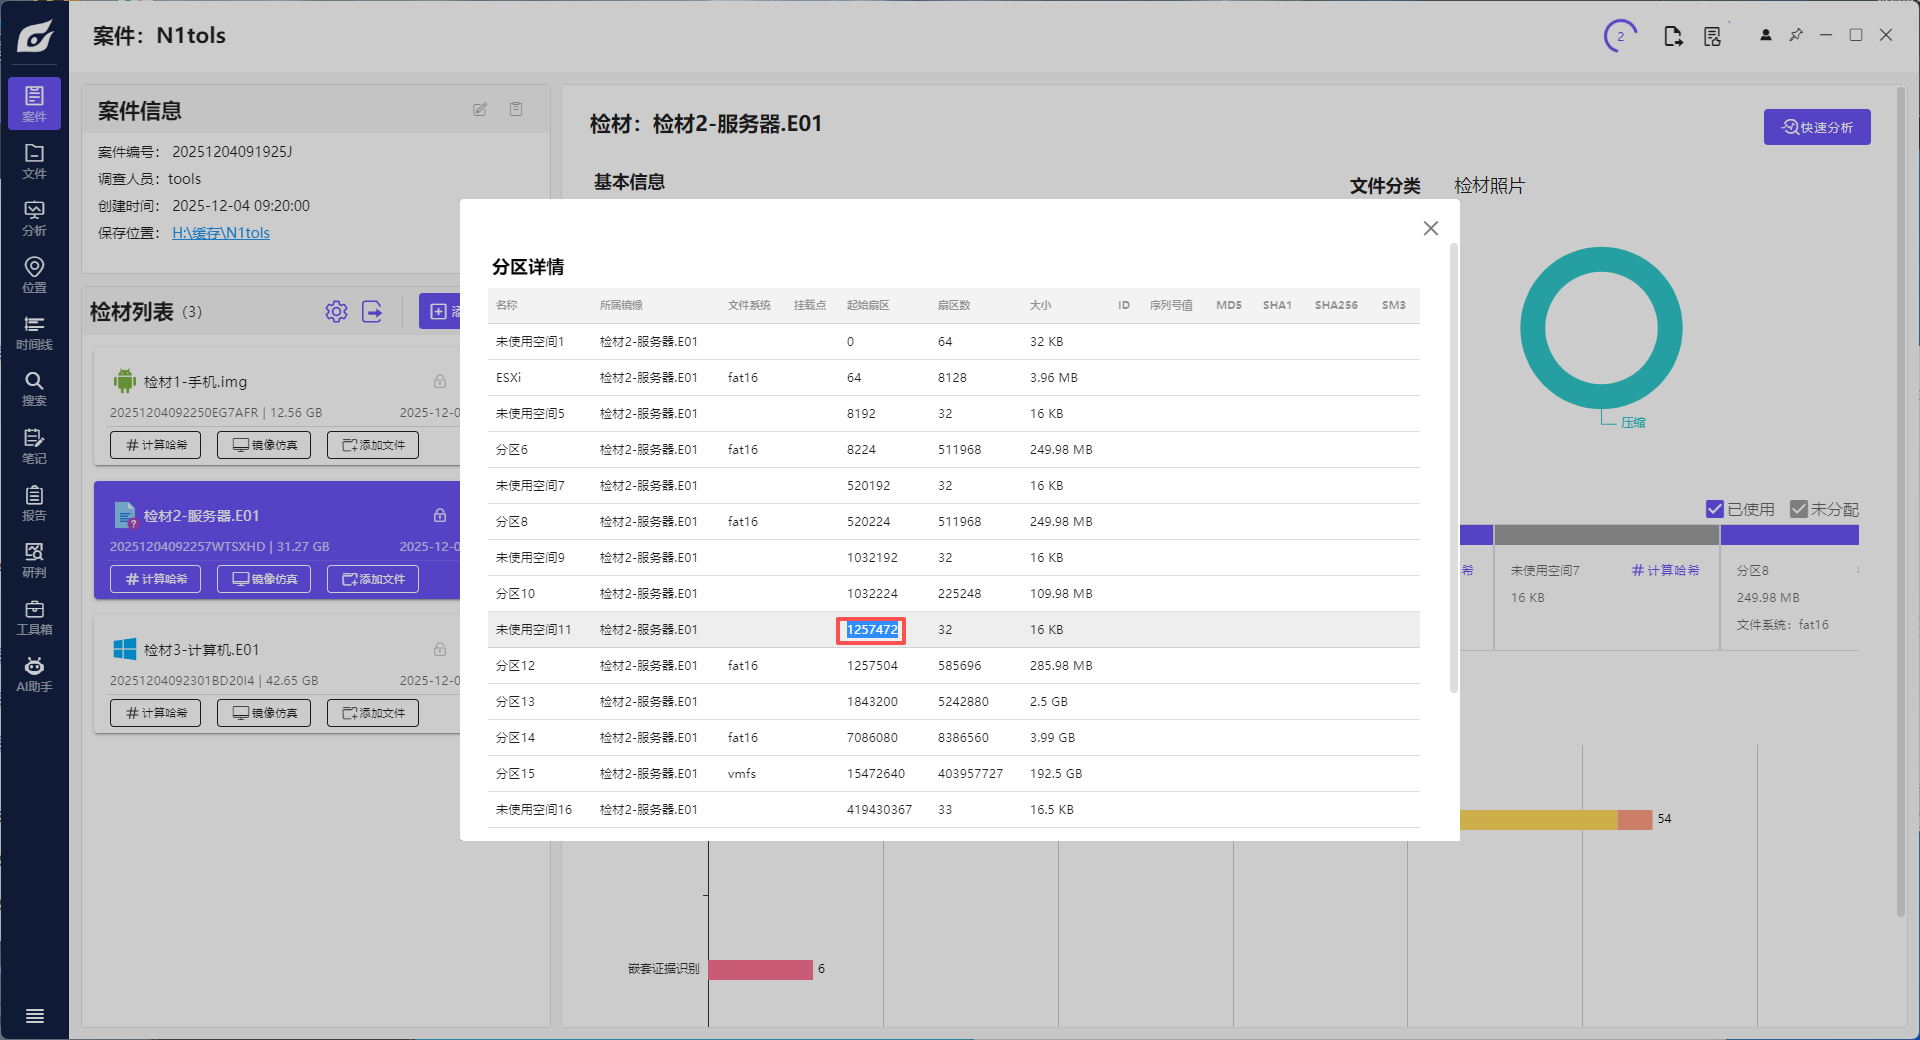1920x1040 pixels.
Task: Switch to the 文件分类 tab
Action: [x=1385, y=186]
